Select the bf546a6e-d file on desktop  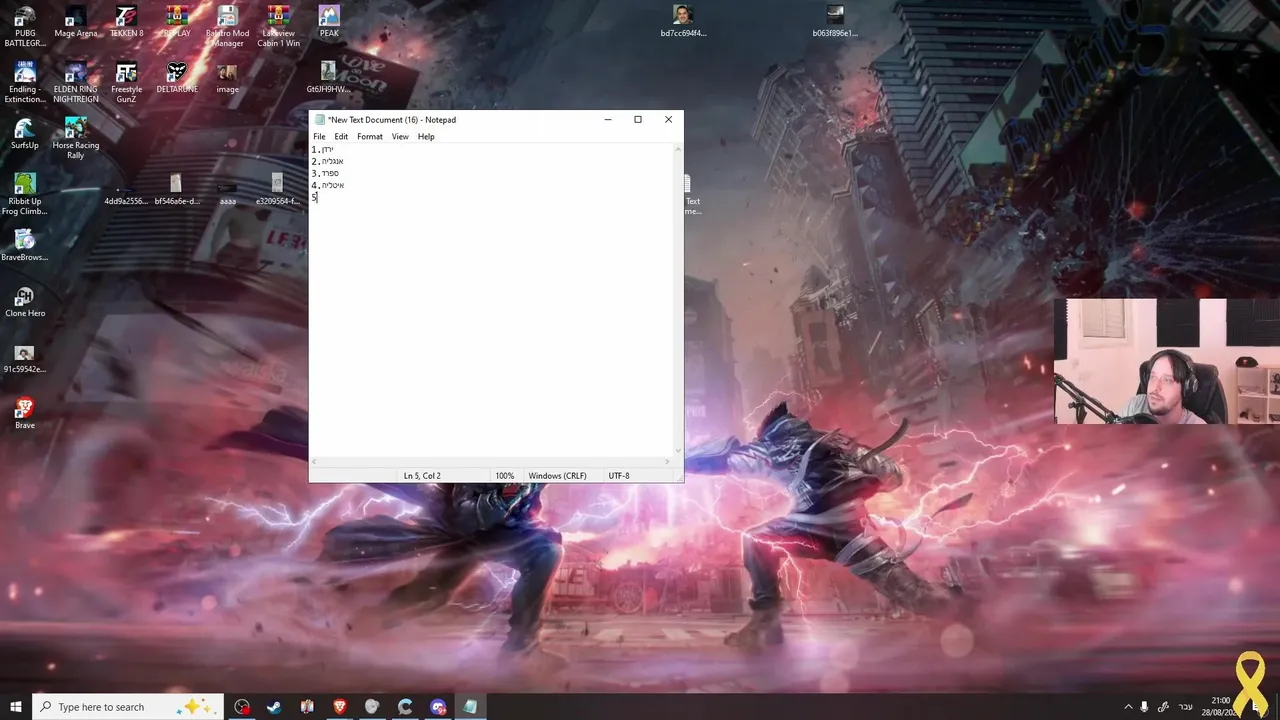click(177, 190)
